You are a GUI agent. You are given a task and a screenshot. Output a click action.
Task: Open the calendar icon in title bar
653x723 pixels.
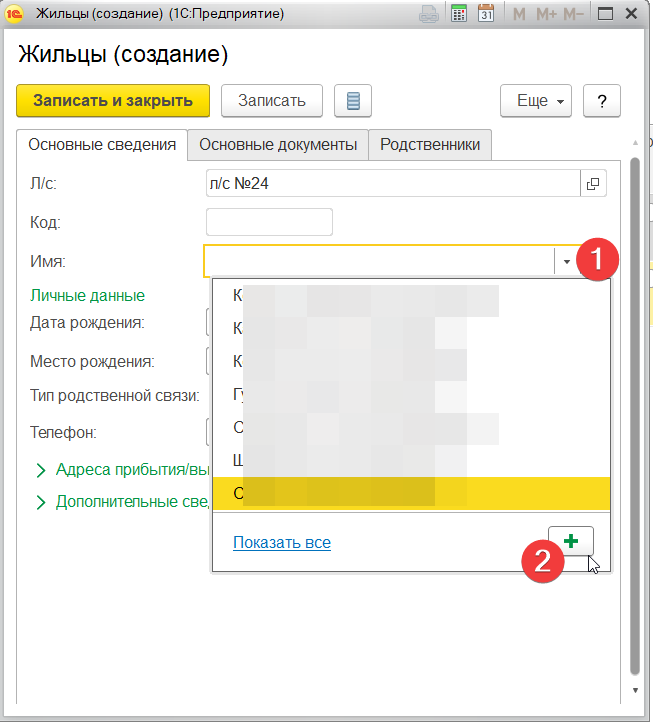[x=486, y=14]
